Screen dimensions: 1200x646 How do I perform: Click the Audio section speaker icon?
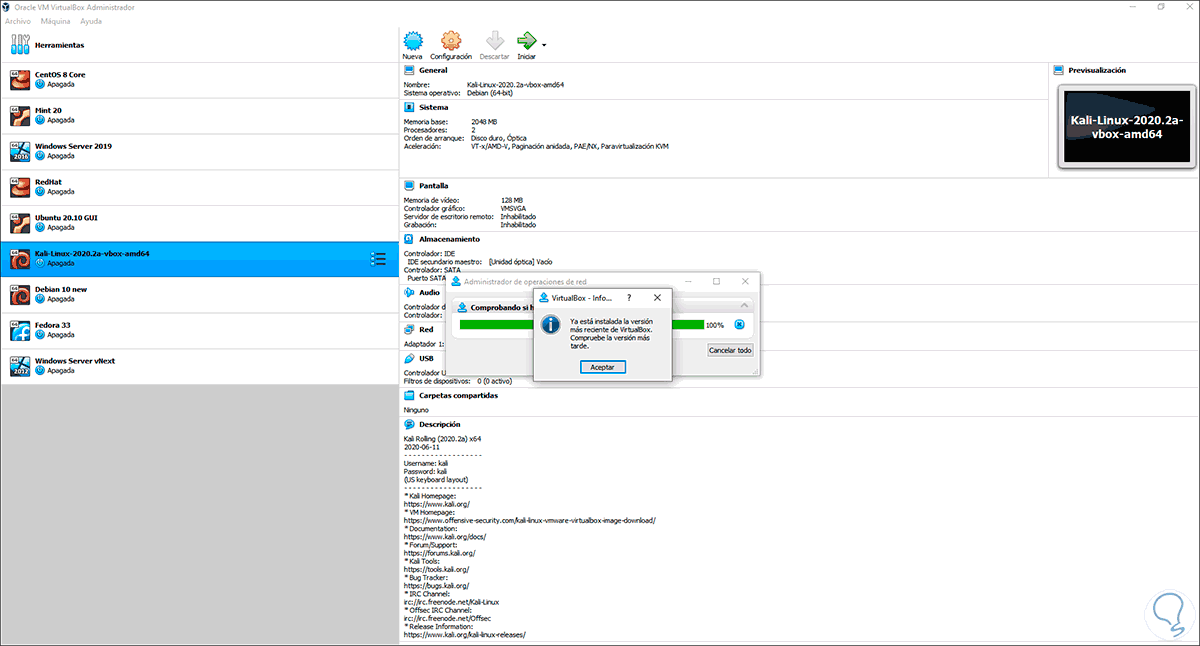tap(410, 292)
